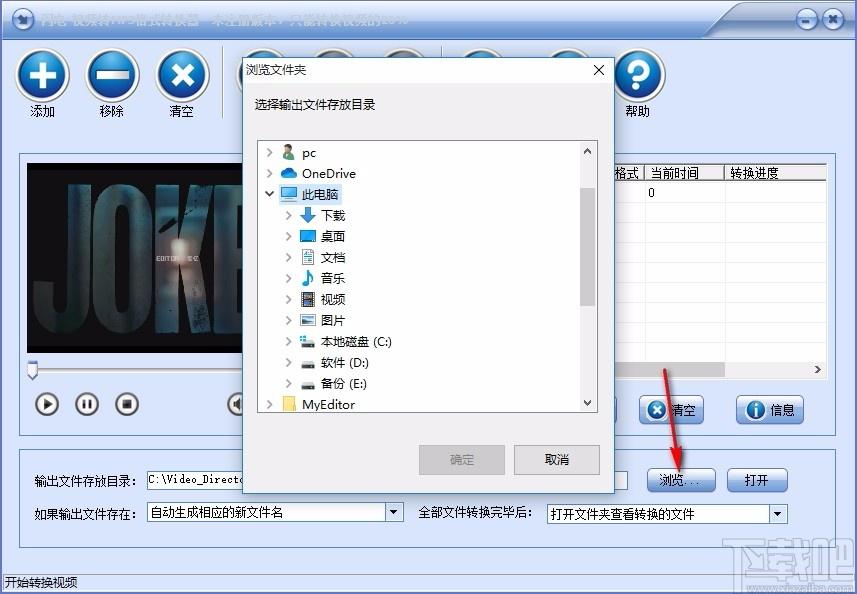Expand the 音乐 folder node
Viewport: 857px width, 594px height.
[x=289, y=278]
